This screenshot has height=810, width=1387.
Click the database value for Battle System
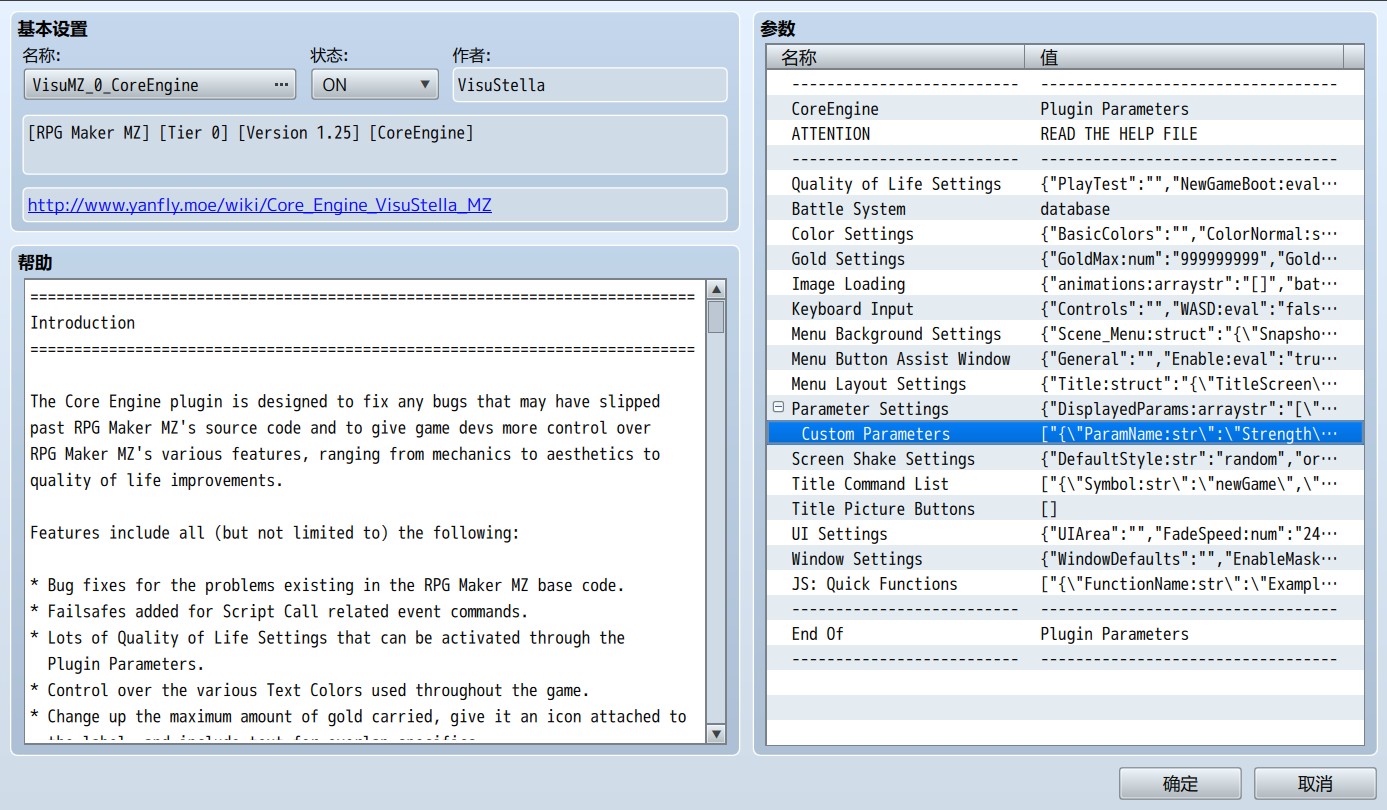1075,209
